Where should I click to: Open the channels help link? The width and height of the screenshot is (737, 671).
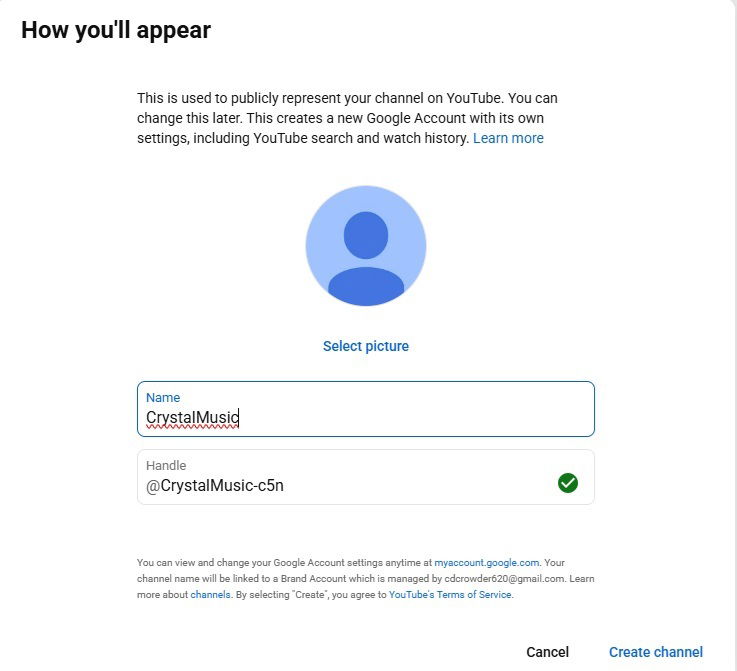[x=210, y=594]
